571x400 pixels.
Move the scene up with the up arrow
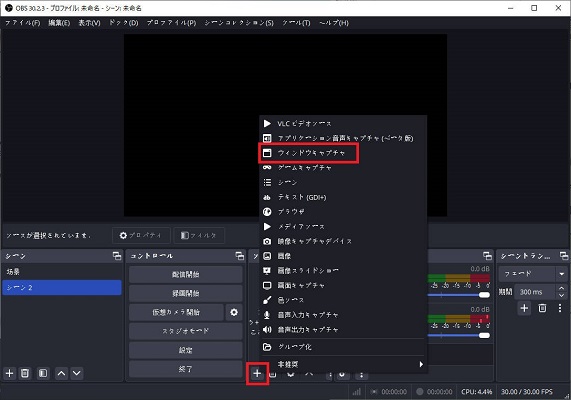[x=62, y=373]
